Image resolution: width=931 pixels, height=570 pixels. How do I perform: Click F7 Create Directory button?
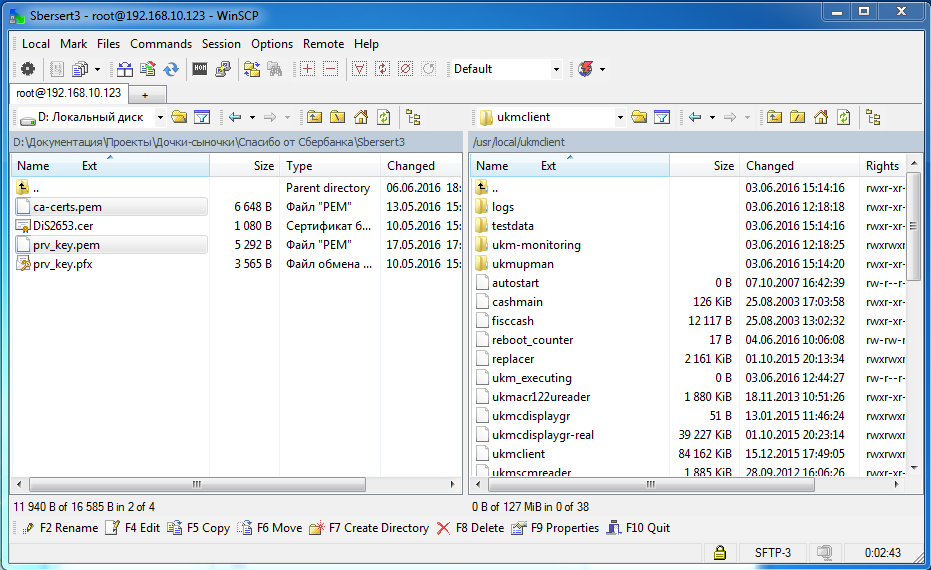click(x=369, y=528)
